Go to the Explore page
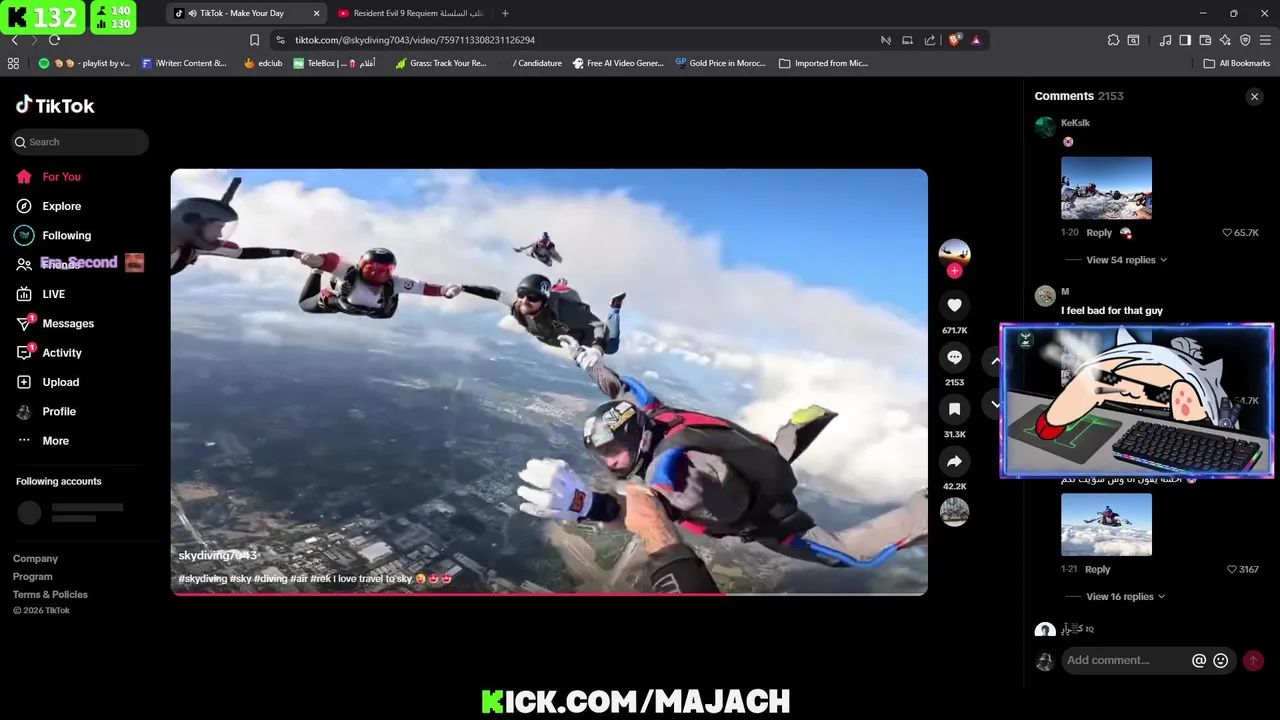 (61, 206)
